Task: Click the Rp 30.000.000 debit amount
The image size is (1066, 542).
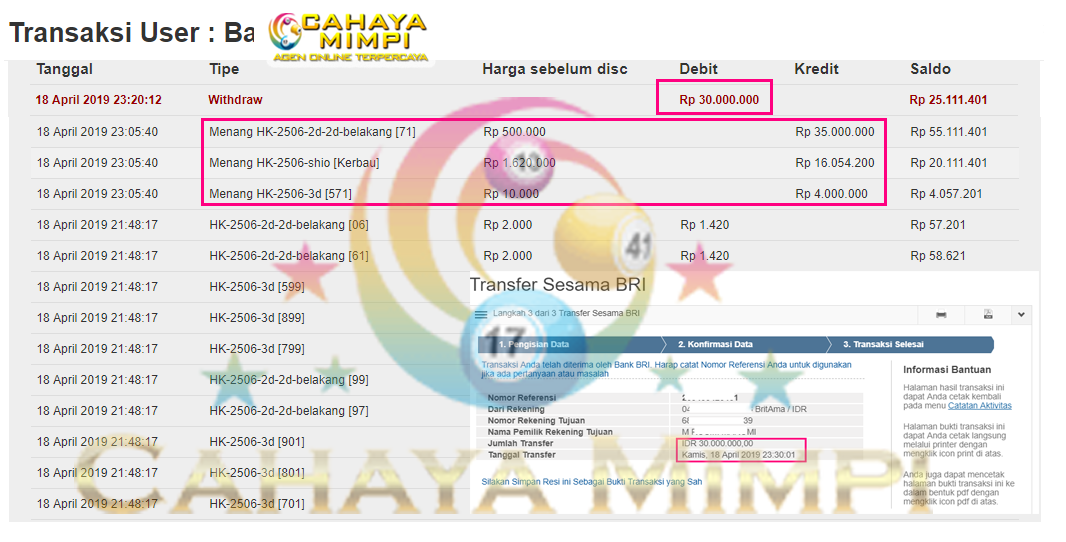Action: [718, 100]
